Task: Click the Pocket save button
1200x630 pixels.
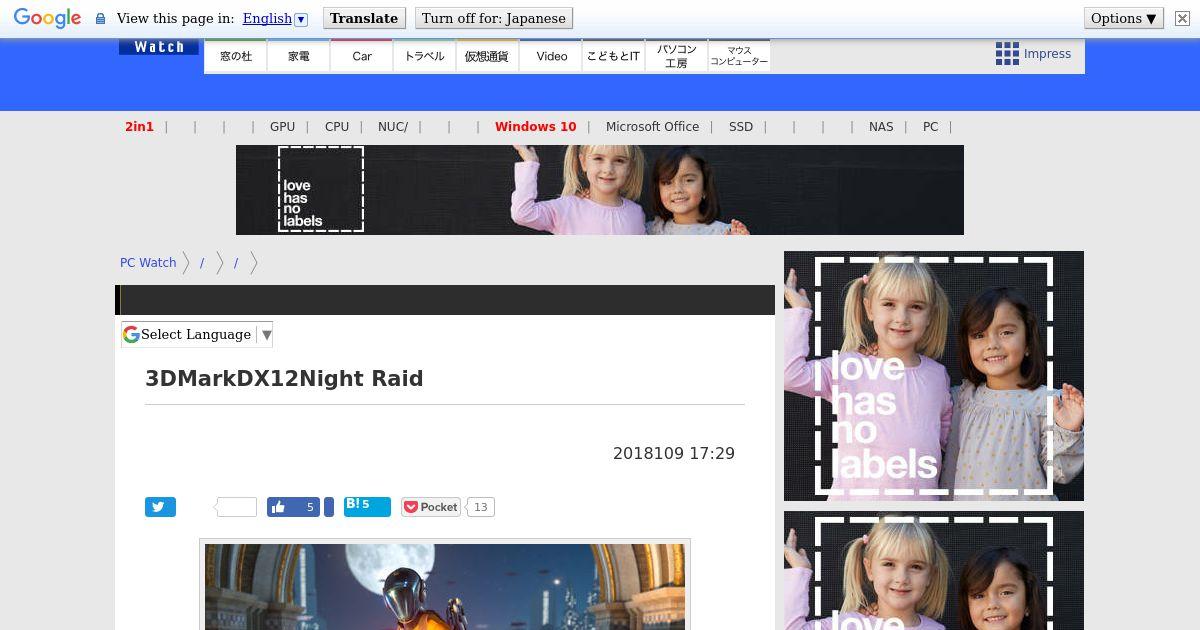Action: (431, 507)
